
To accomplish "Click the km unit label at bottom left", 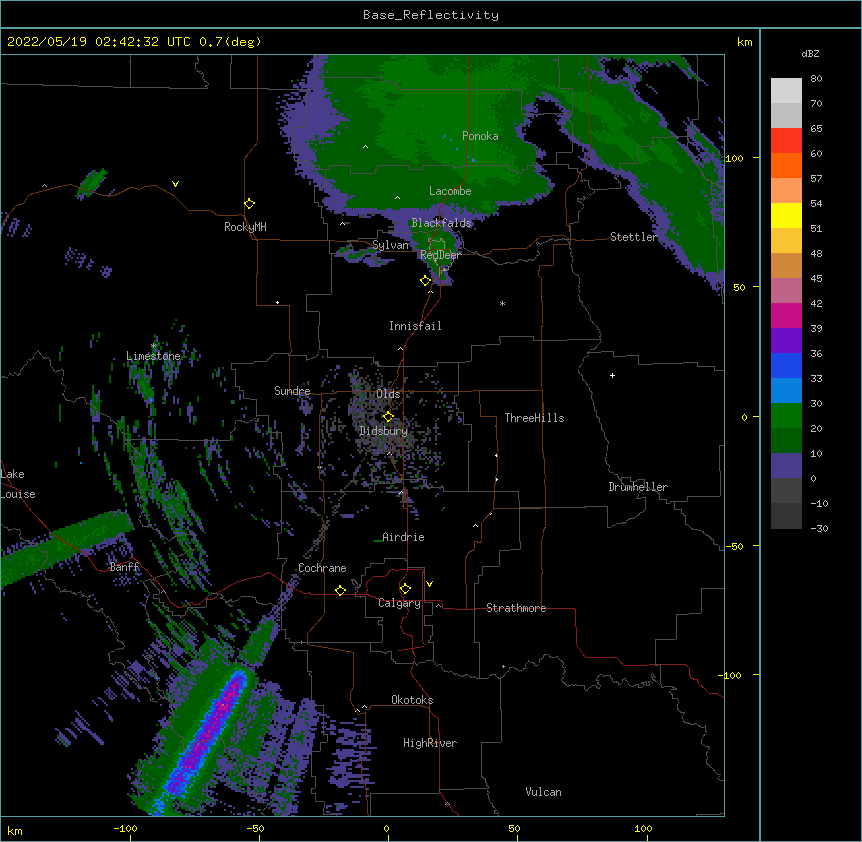I will [x=15, y=830].
